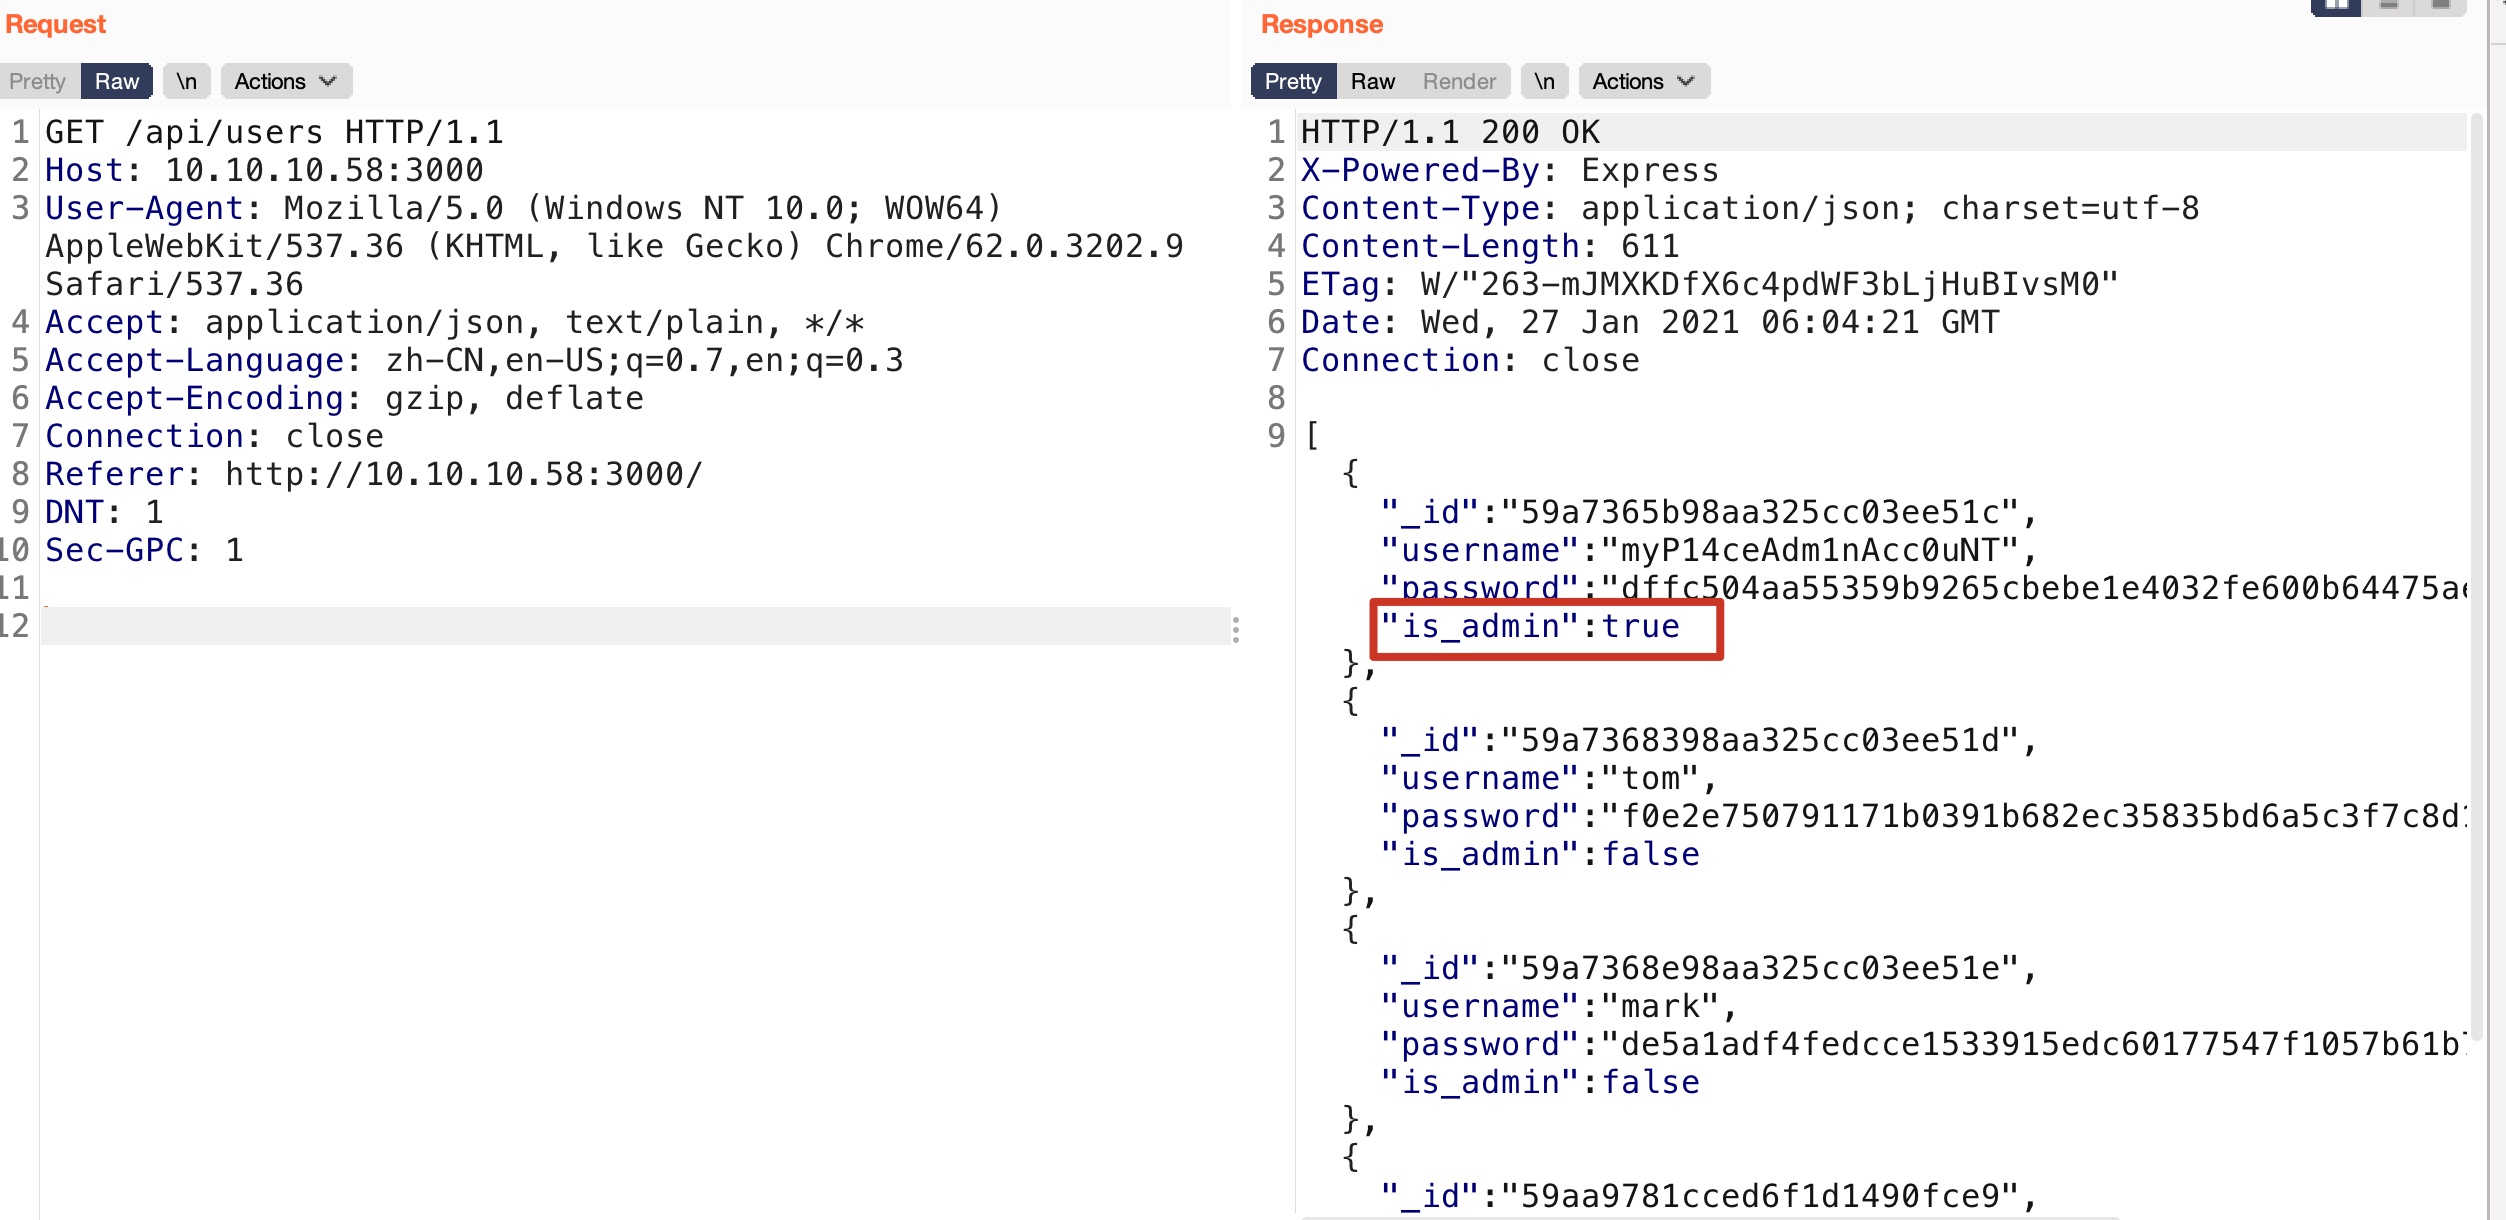
Task: Switch to side-by-side split layout
Action: point(2336,6)
